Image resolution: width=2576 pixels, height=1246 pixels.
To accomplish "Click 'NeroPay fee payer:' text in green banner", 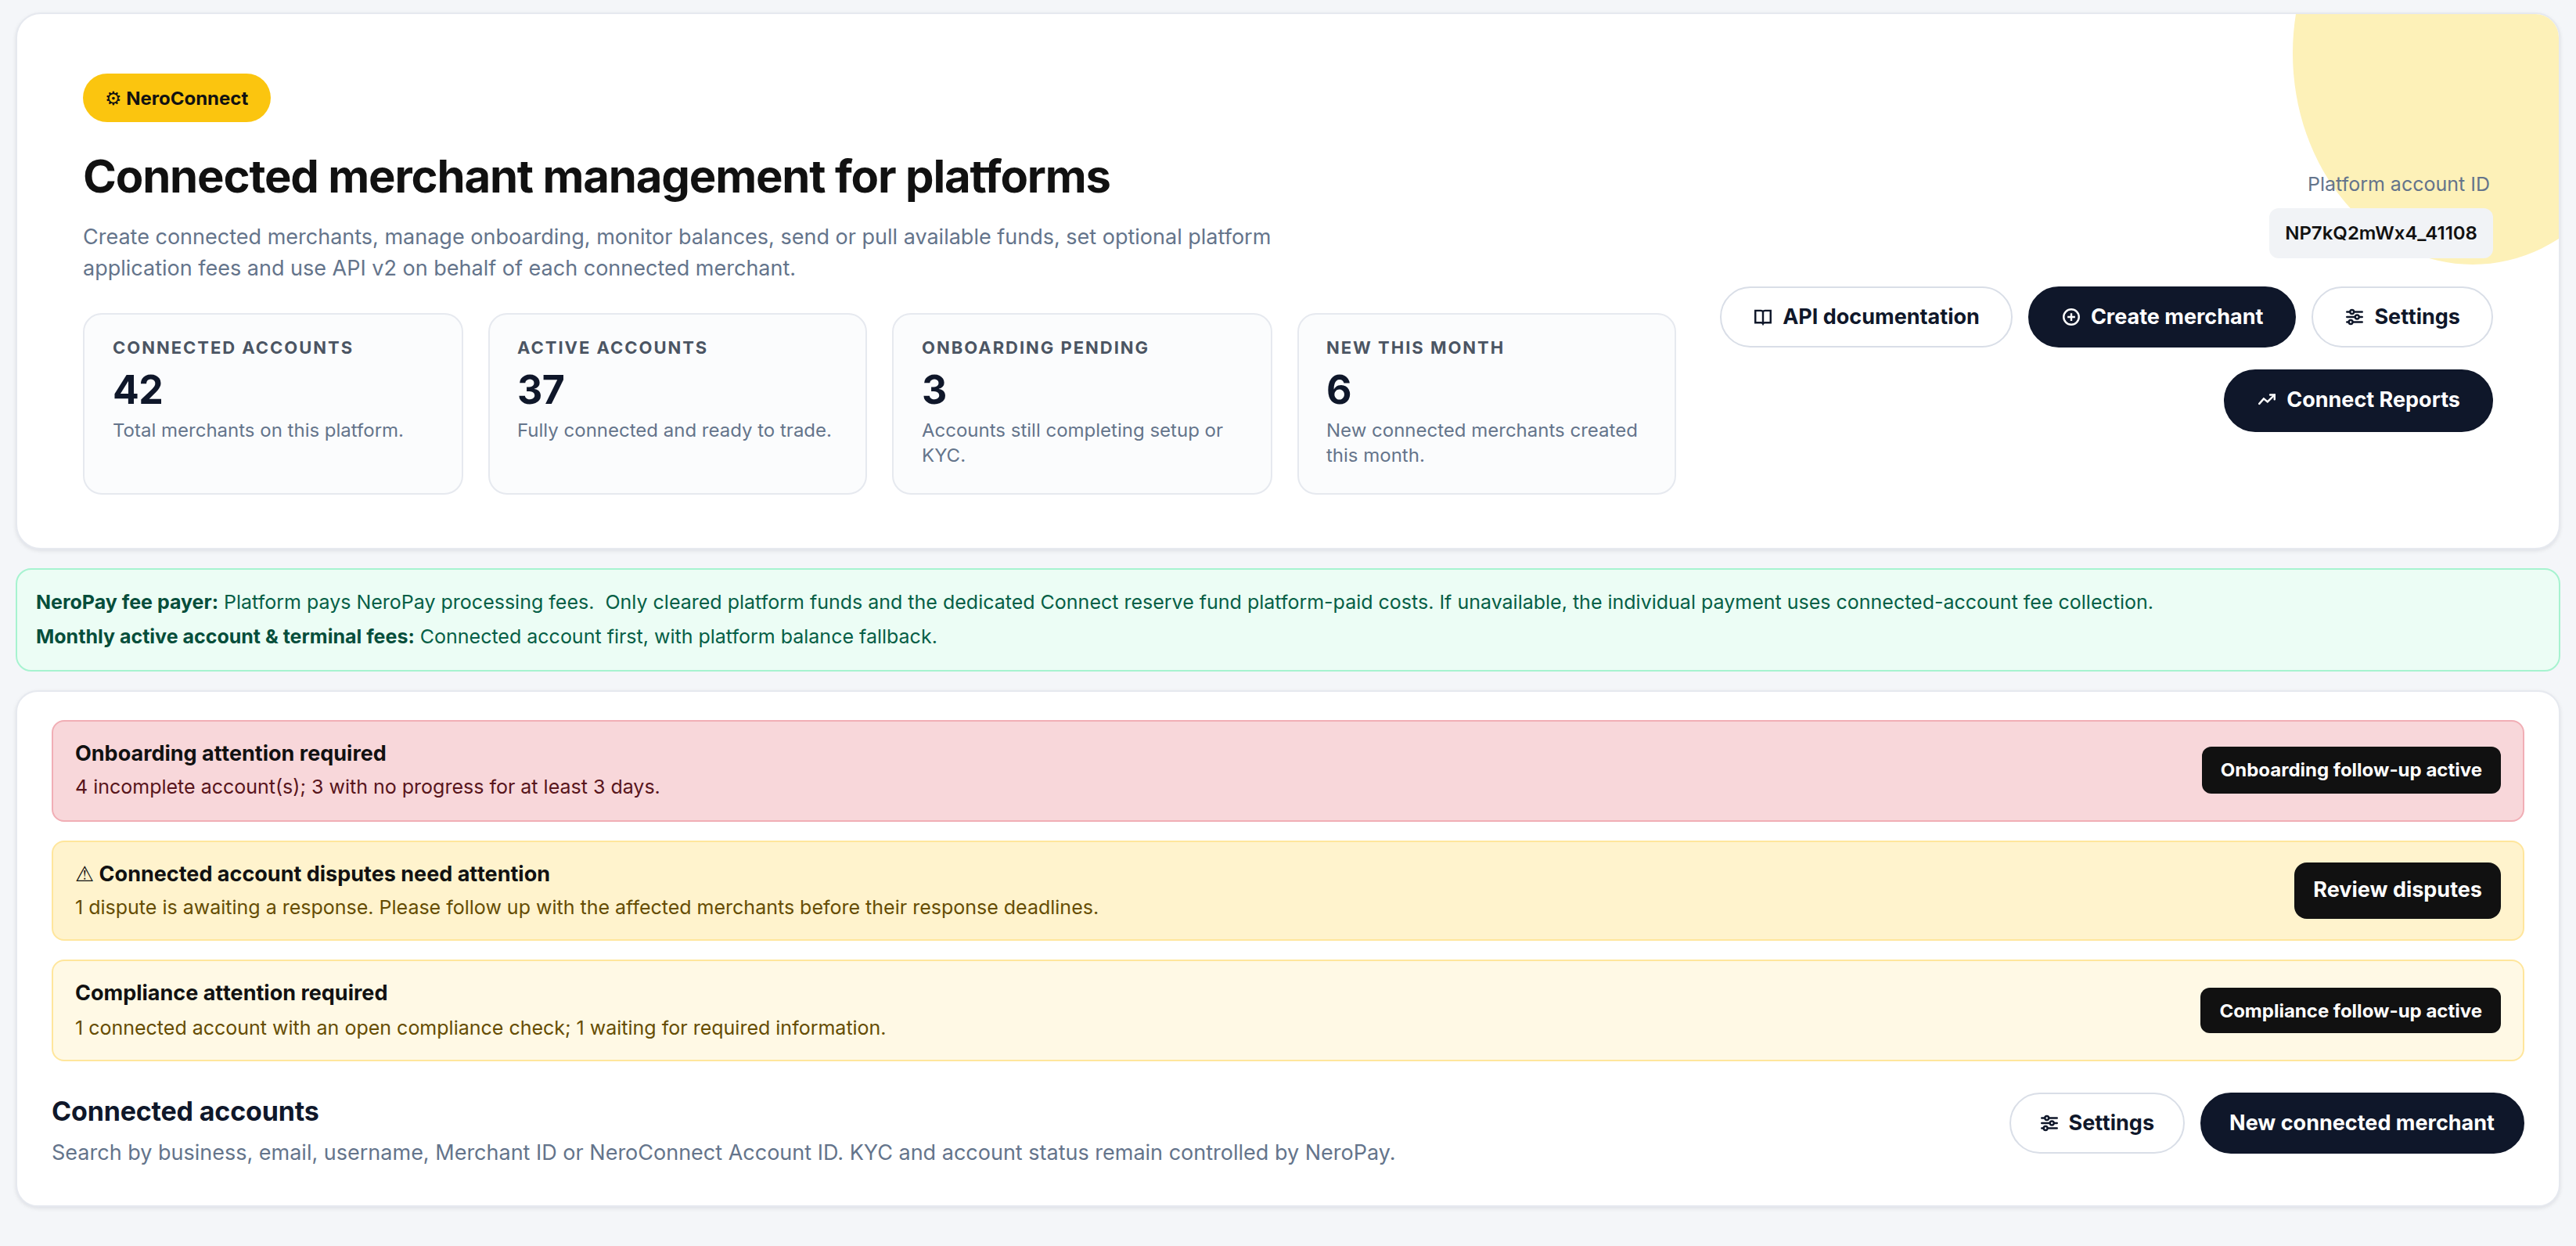I will 127,602.
